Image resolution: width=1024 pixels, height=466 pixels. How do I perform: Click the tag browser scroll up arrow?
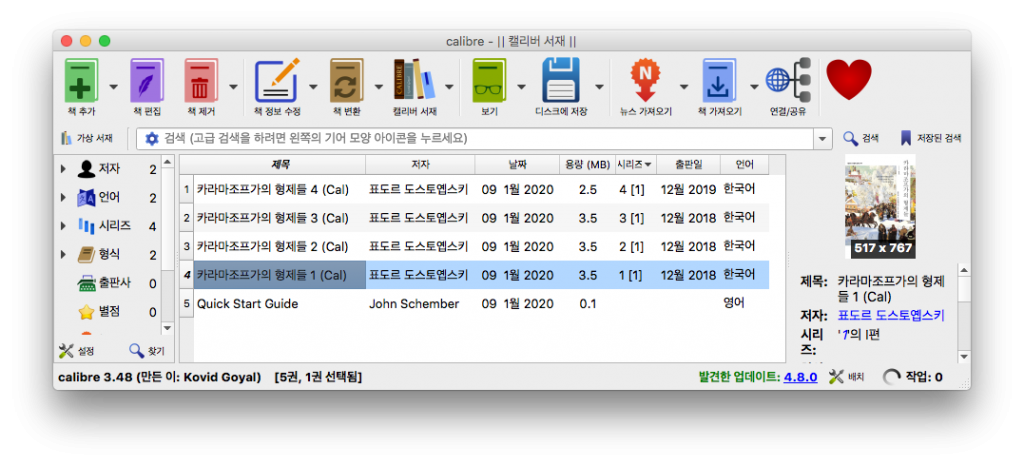point(168,161)
